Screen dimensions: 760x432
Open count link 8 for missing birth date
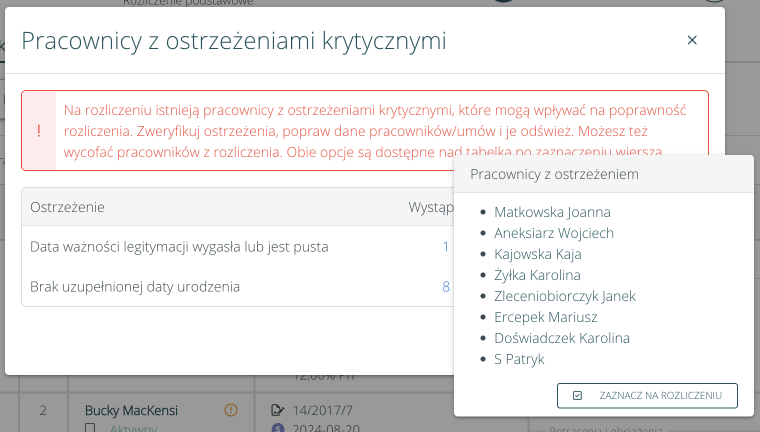click(x=446, y=287)
